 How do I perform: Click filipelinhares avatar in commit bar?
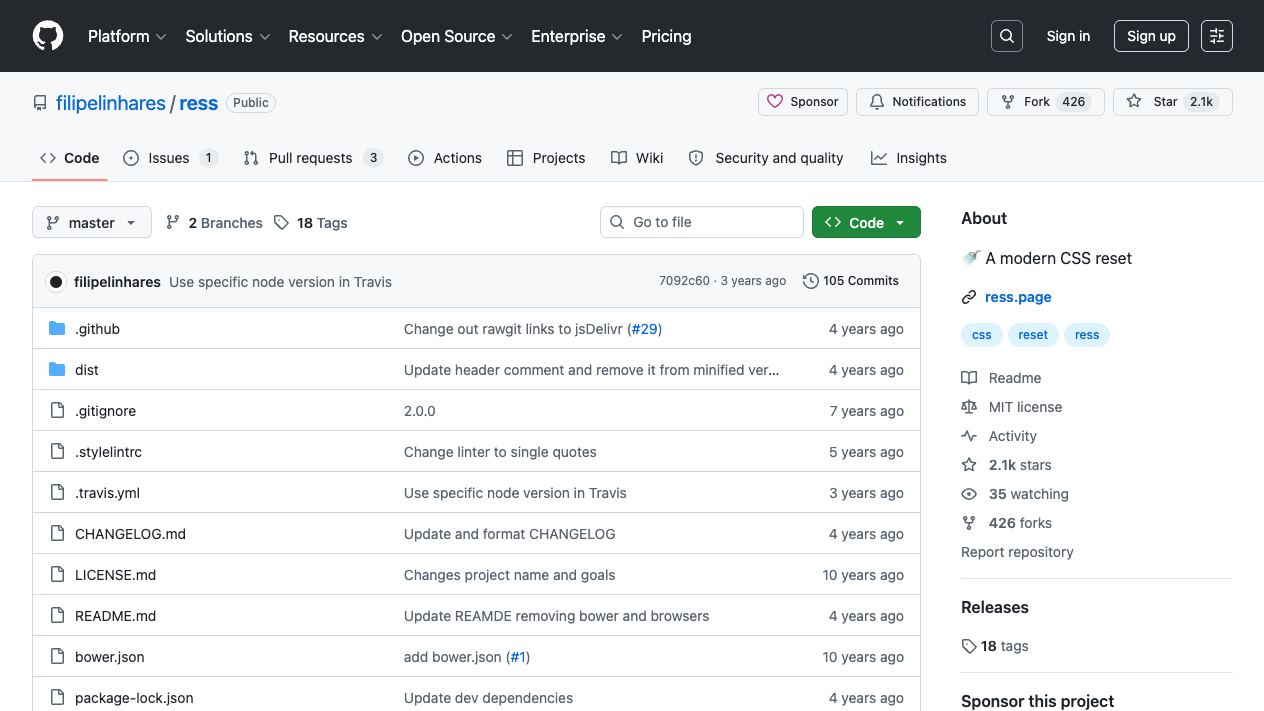click(x=56, y=282)
